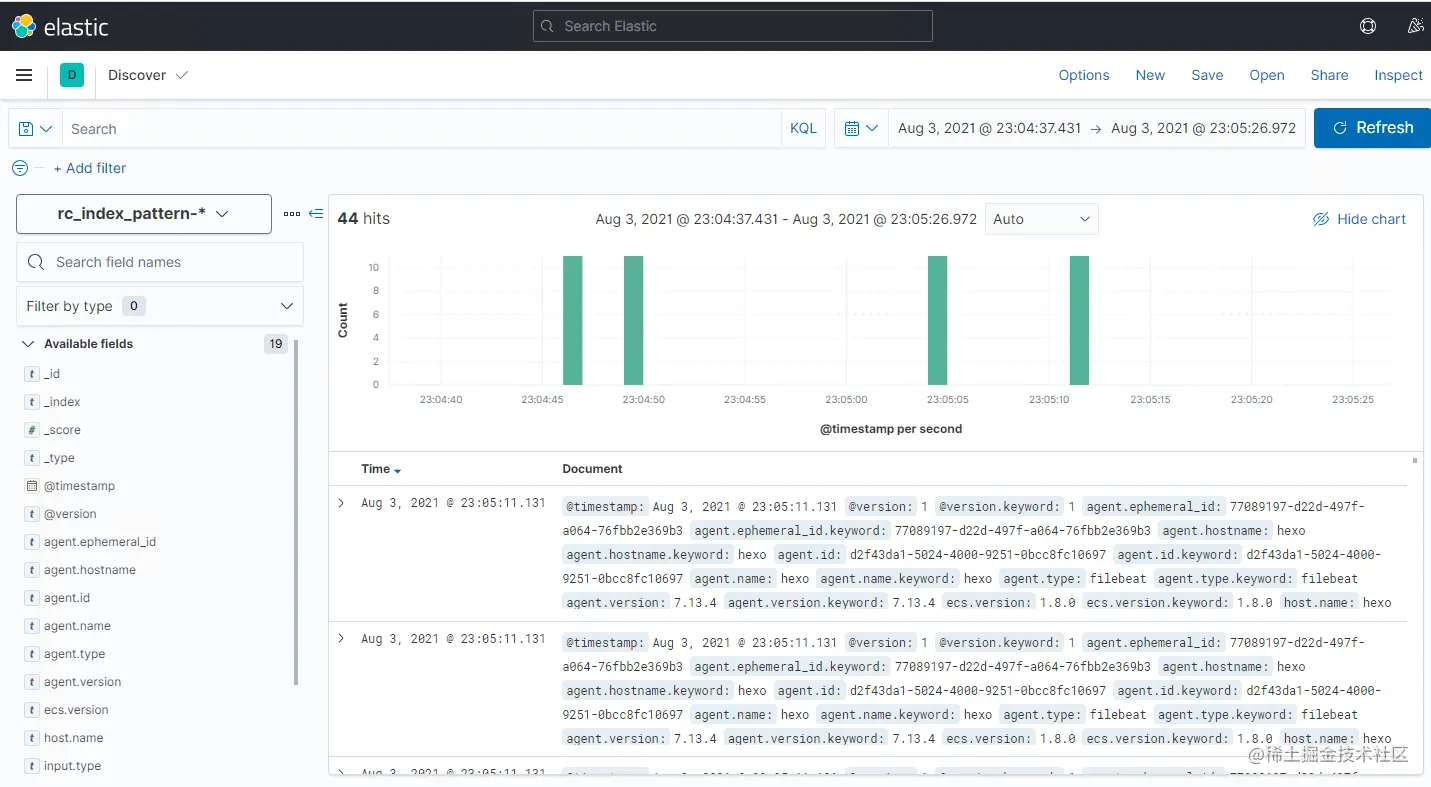
Task: Click Share in the top menu
Action: [x=1329, y=75]
